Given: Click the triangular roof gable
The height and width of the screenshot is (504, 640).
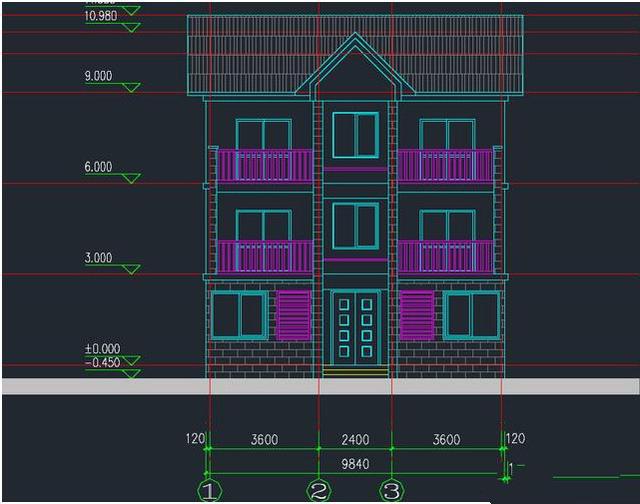Looking at the screenshot, I should point(355,70).
